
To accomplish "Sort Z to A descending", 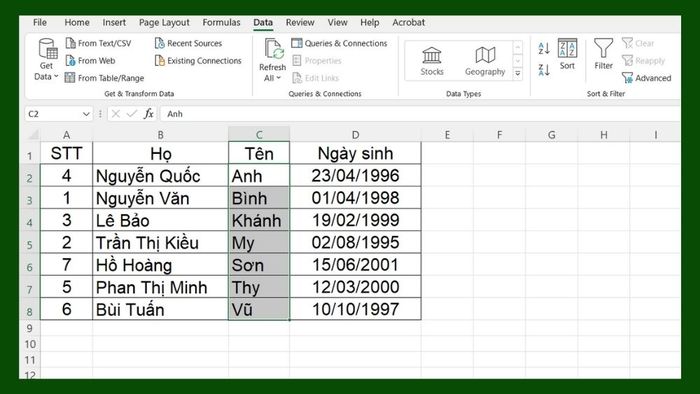I will pyautogui.click(x=544, y=70).
